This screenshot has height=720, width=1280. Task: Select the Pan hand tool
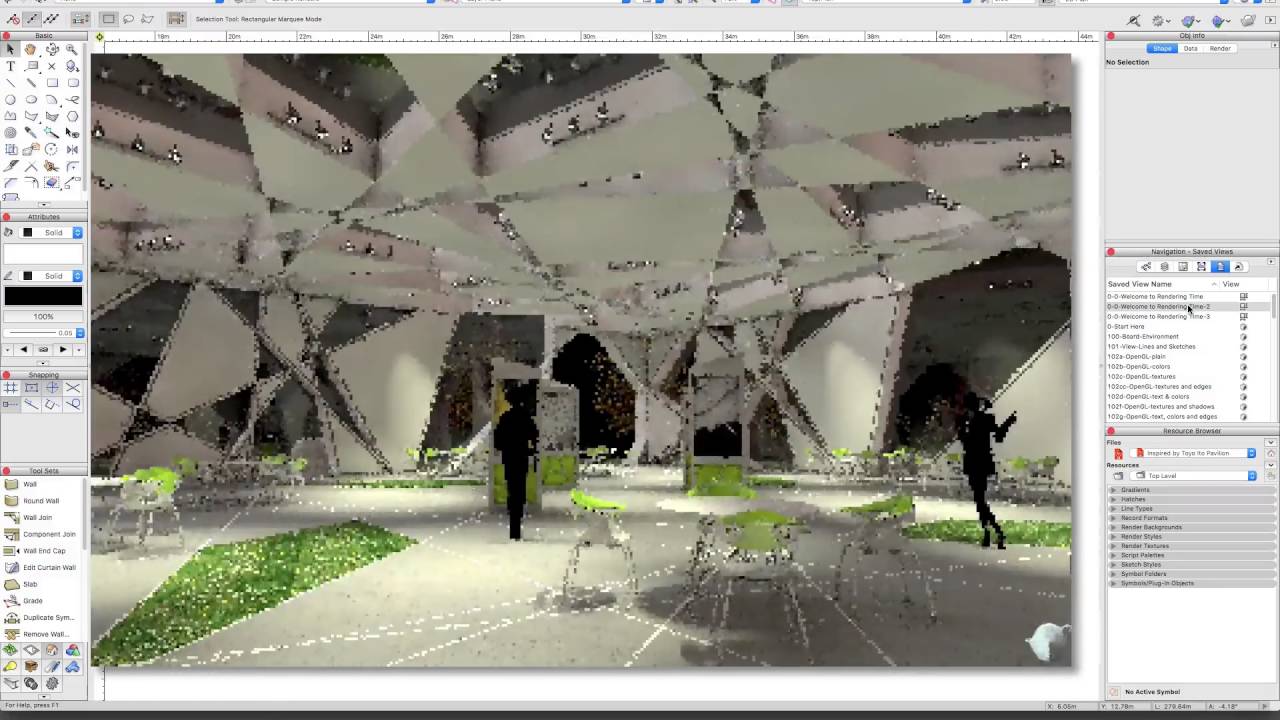31,49
